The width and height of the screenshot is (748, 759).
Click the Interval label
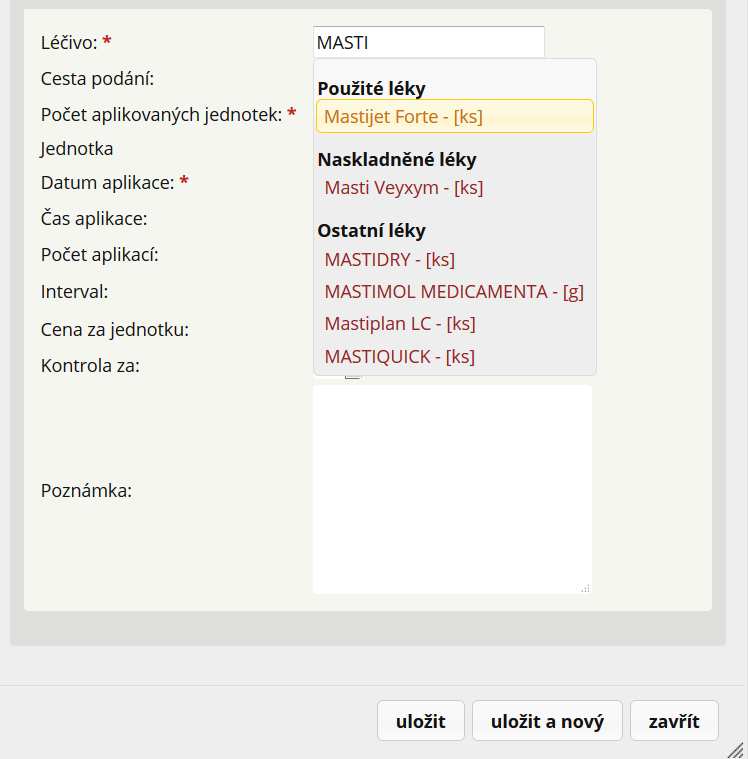[75, 292]
